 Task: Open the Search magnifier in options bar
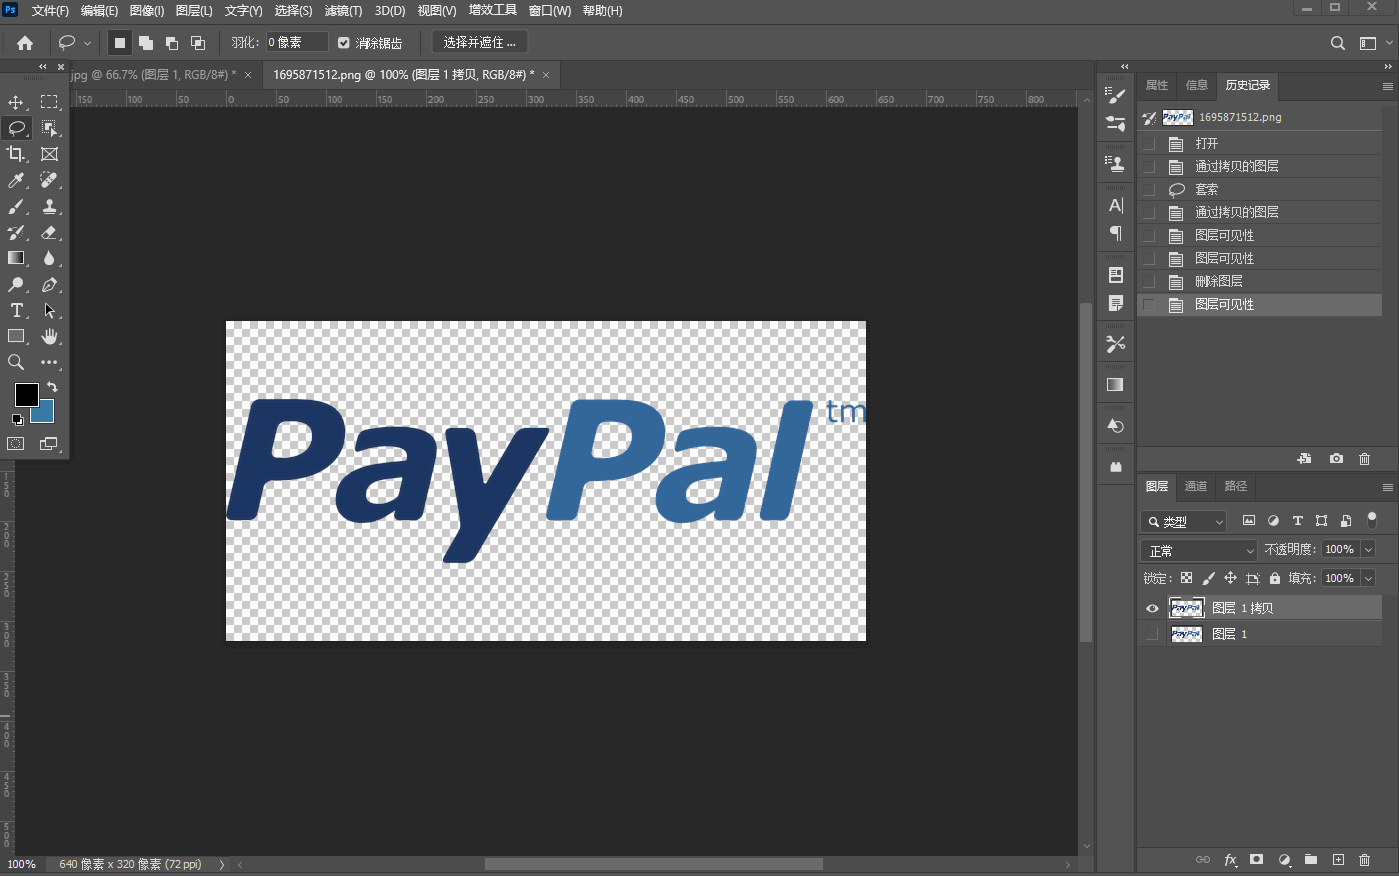1337,43
